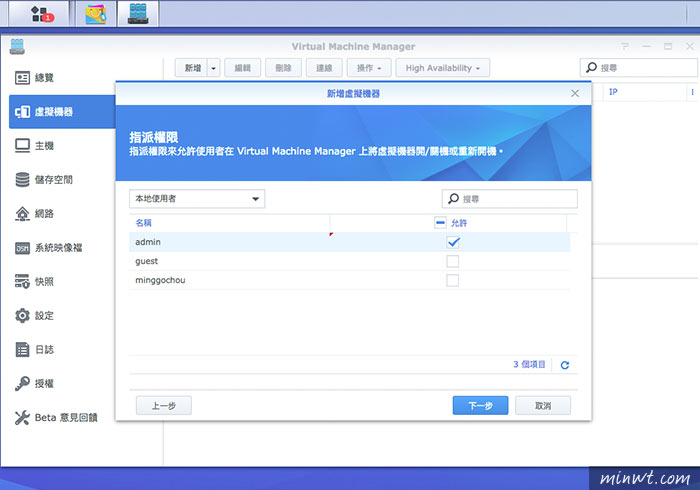700x490 pixels.
Task: Open the main menu icon in the taskbar
Action: tap(39, 14)
